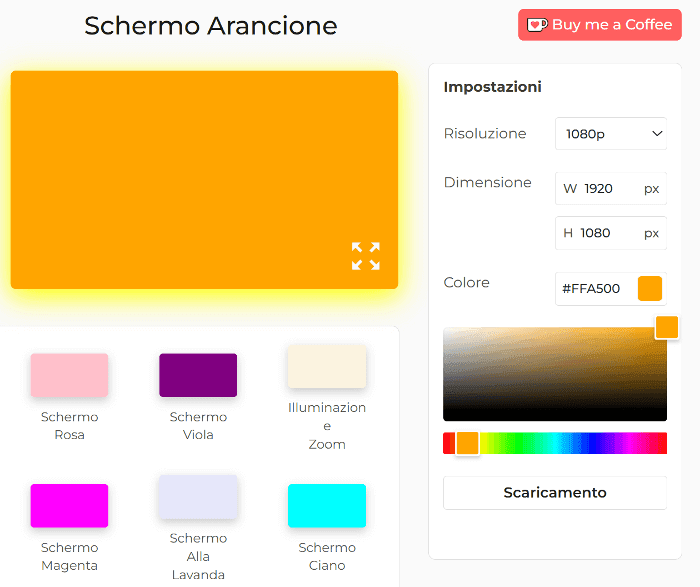This screenshot has height=587, width=700.
Task: Choose the Schermo Alla Lavanda thumbnail
Action: [198, 498]
